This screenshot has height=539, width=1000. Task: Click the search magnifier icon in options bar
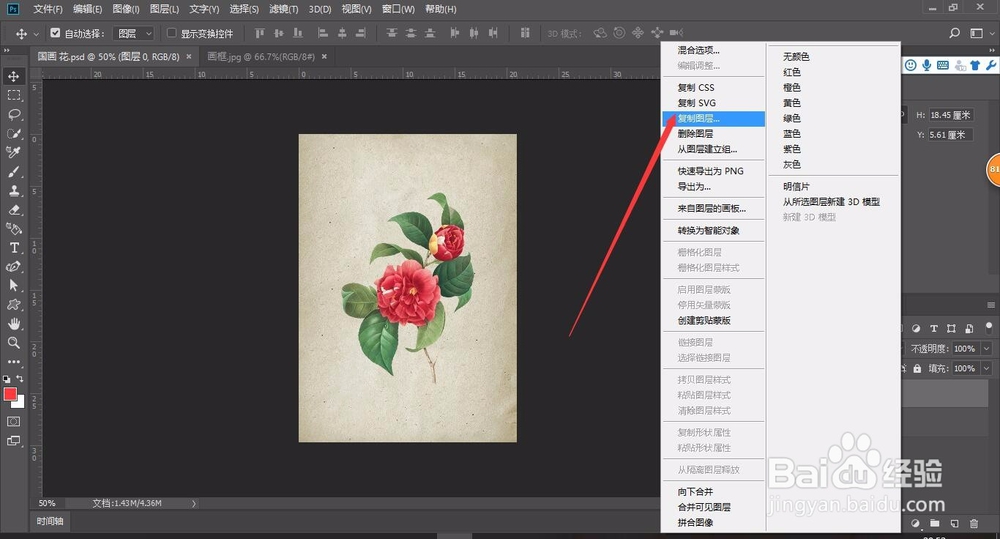click(x=955, y=33)
